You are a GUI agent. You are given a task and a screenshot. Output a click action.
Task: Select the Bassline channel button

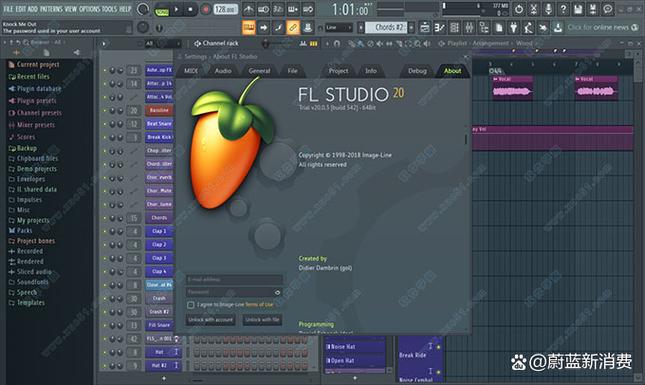point(159,110)
